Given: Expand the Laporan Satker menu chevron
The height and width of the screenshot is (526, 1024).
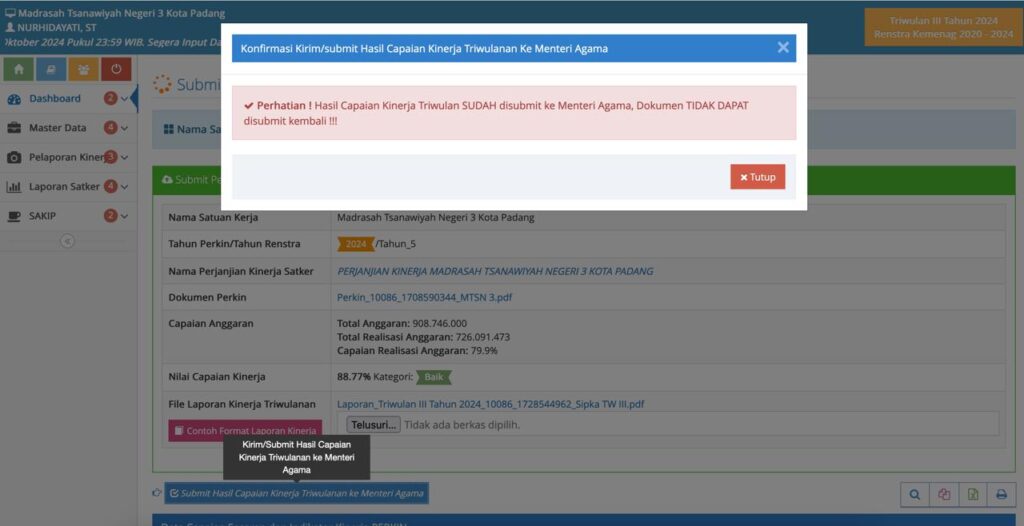Looking at the screenshot, I should pyautogui.click(x=125, y=187).
